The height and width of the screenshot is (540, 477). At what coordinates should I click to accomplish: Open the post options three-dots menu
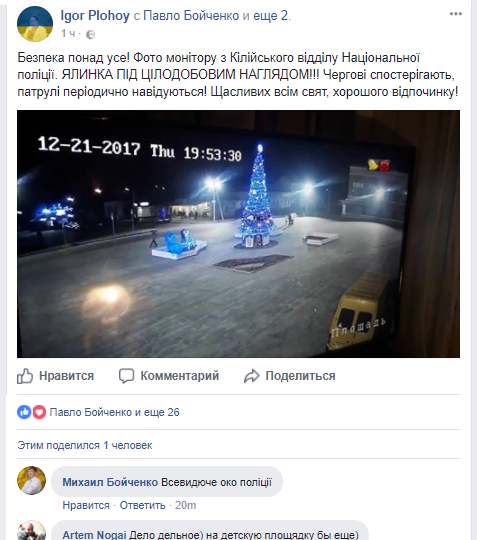(x=455, y=14)
